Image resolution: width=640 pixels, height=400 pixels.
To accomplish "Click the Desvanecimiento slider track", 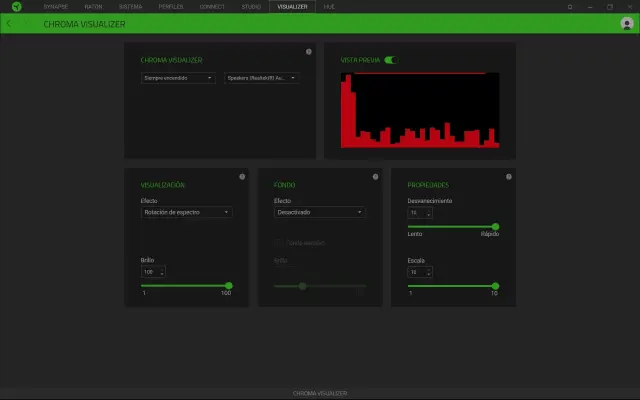I will coord(452,227).
